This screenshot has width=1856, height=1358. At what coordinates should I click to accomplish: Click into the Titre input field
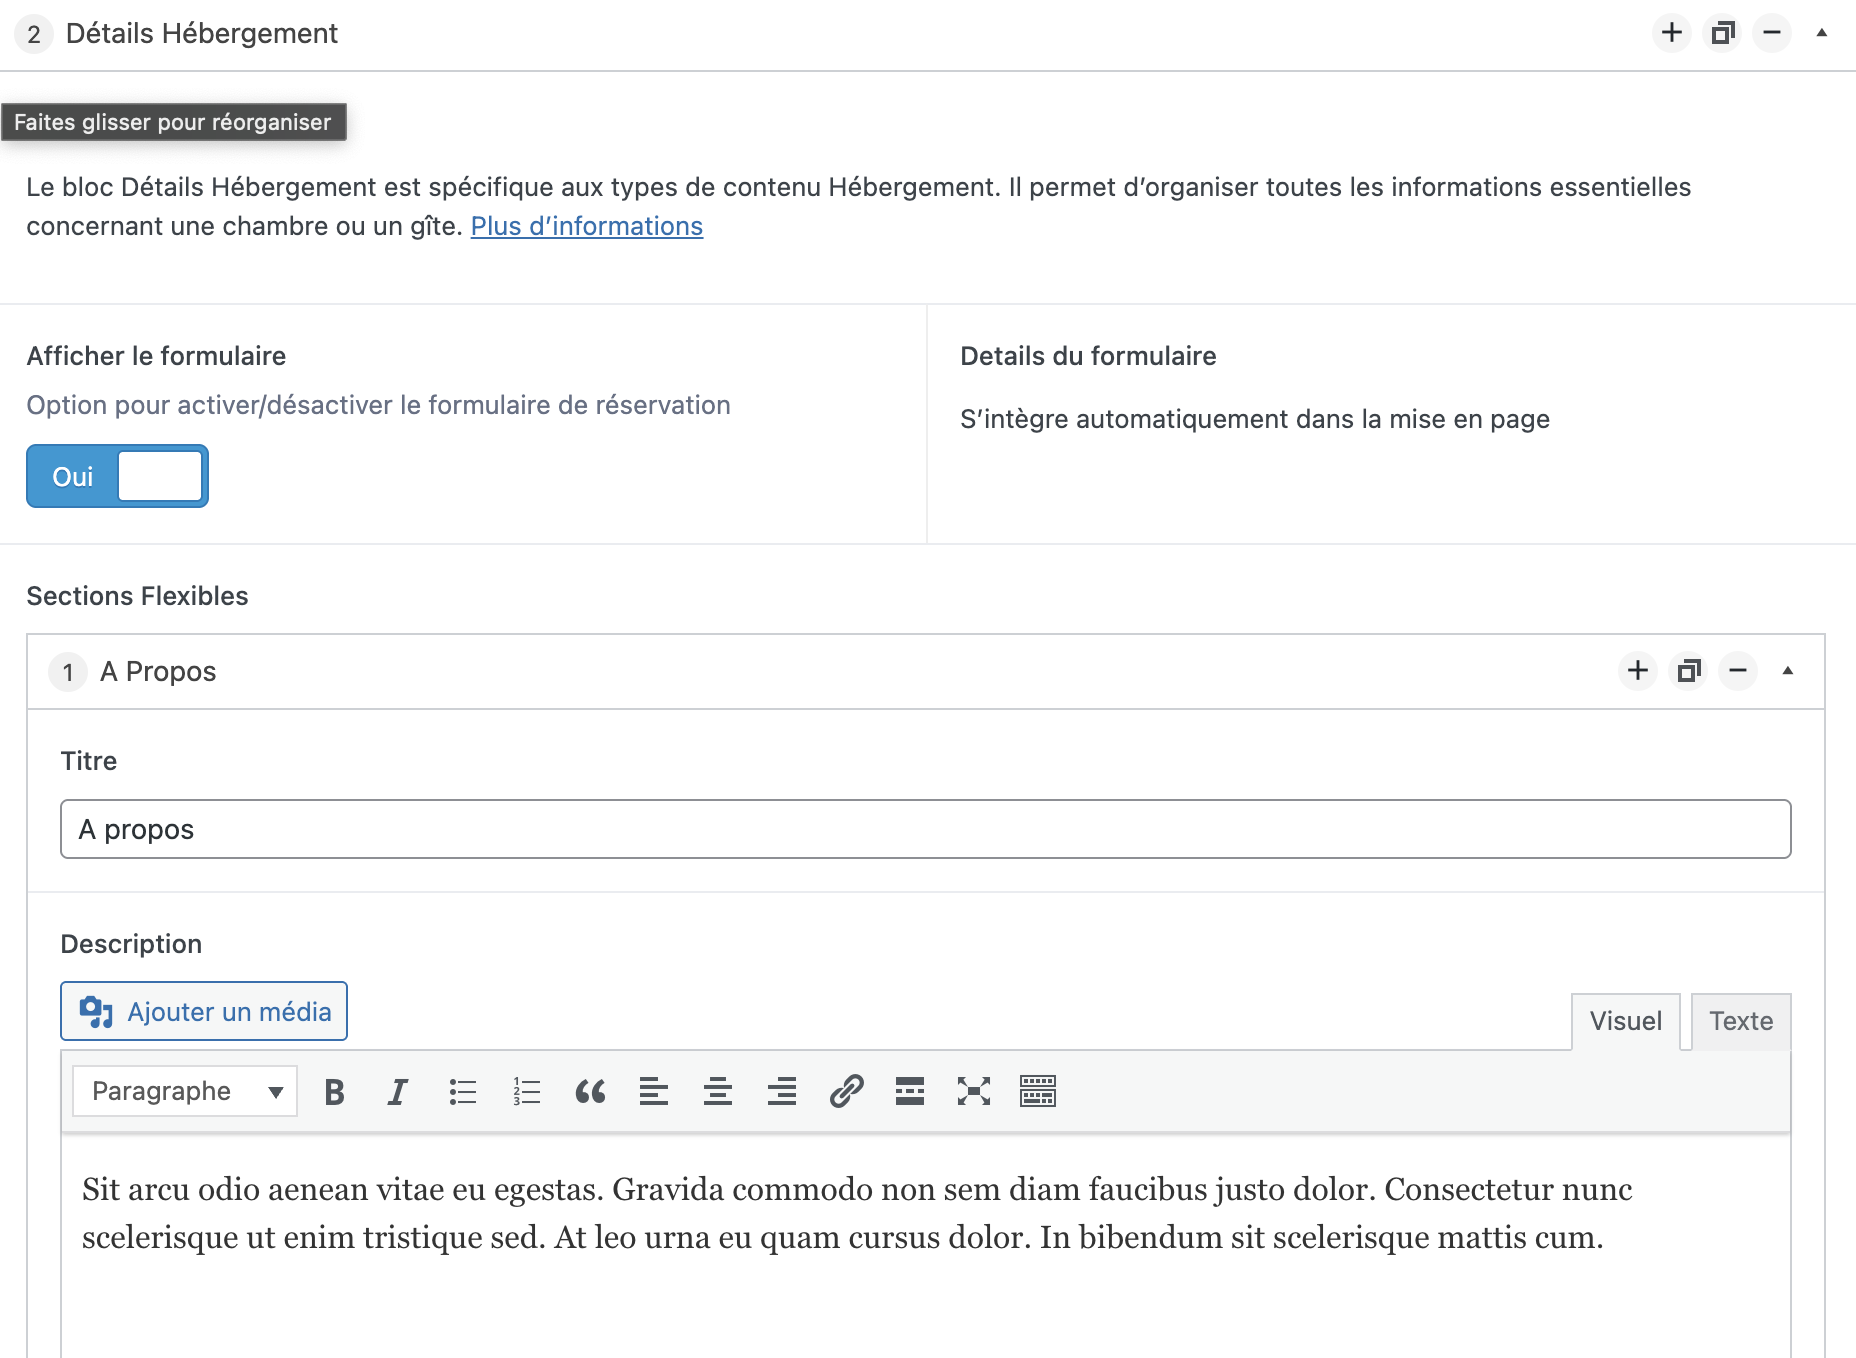[x=925, y=829]
